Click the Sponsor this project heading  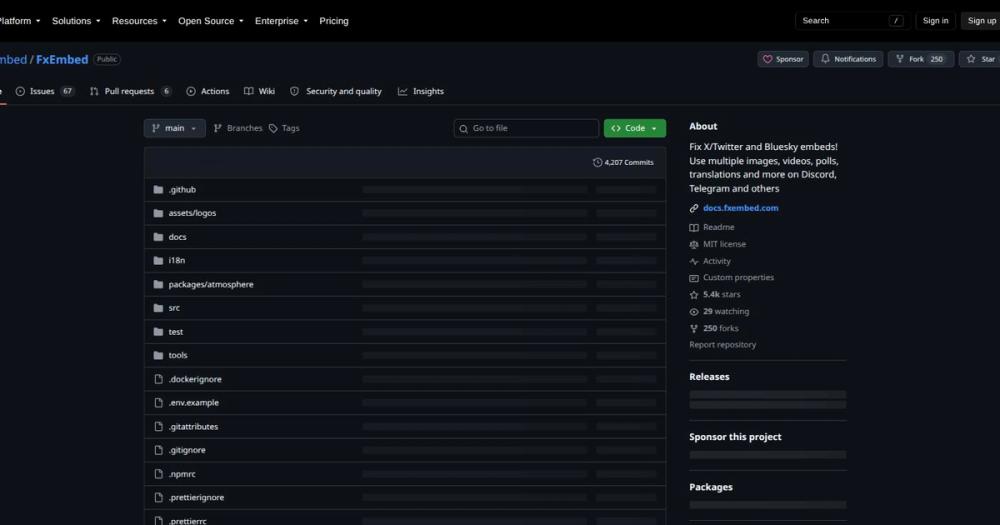735,437
